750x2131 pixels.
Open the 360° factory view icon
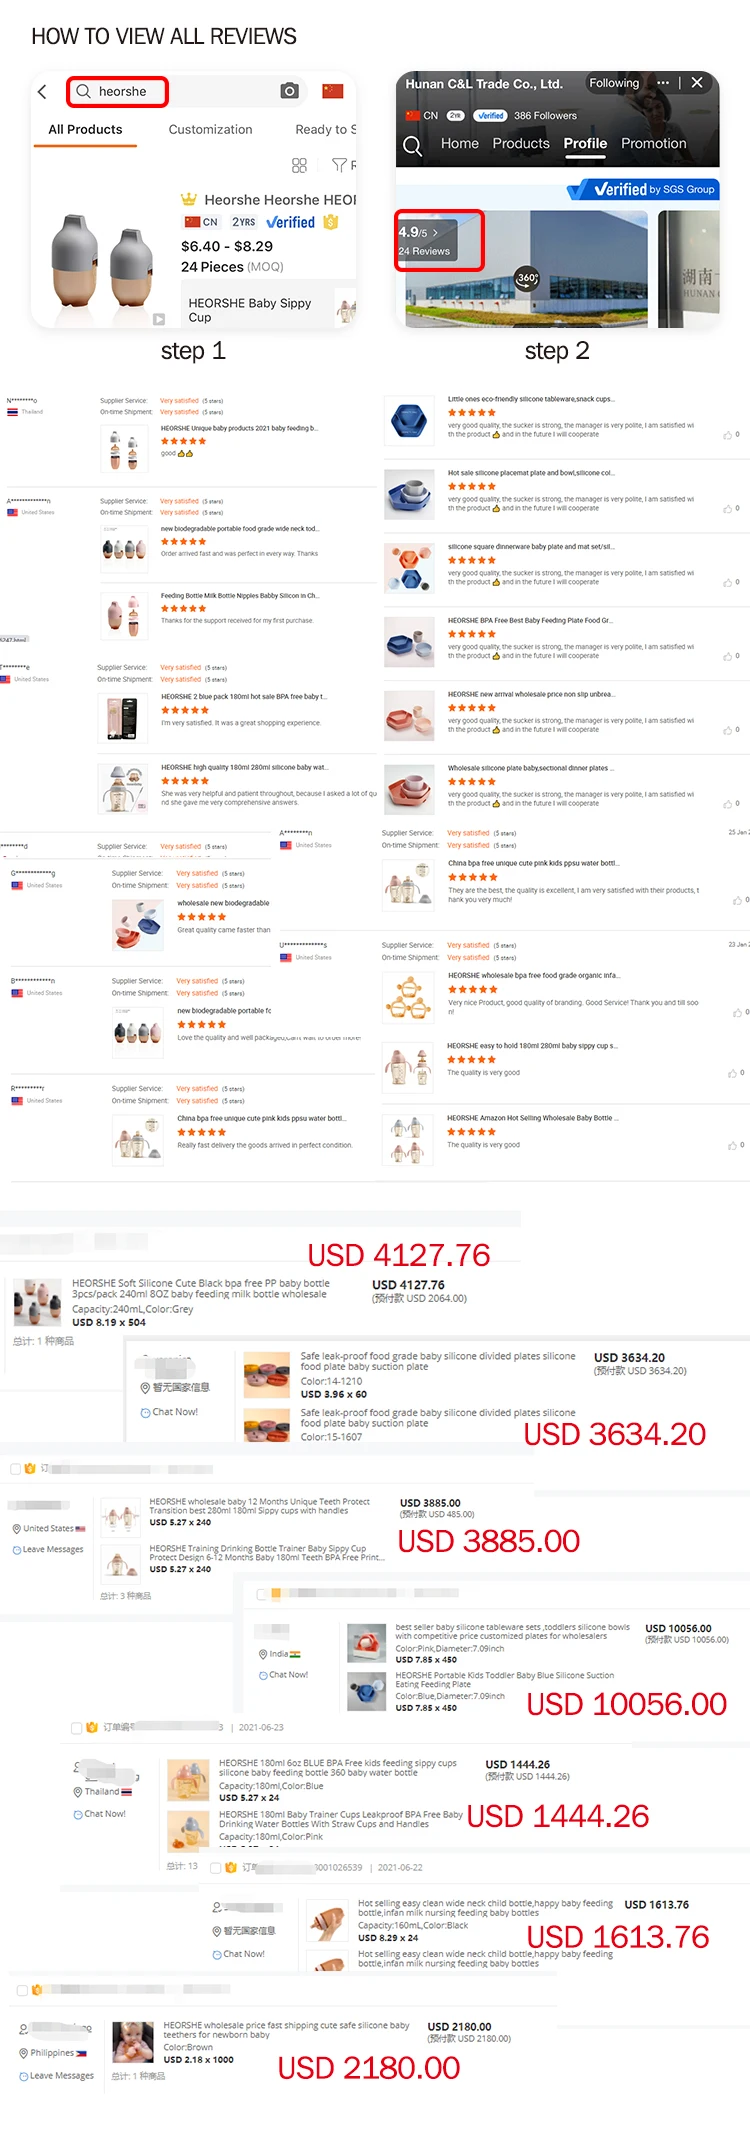[x=527, y=279]
